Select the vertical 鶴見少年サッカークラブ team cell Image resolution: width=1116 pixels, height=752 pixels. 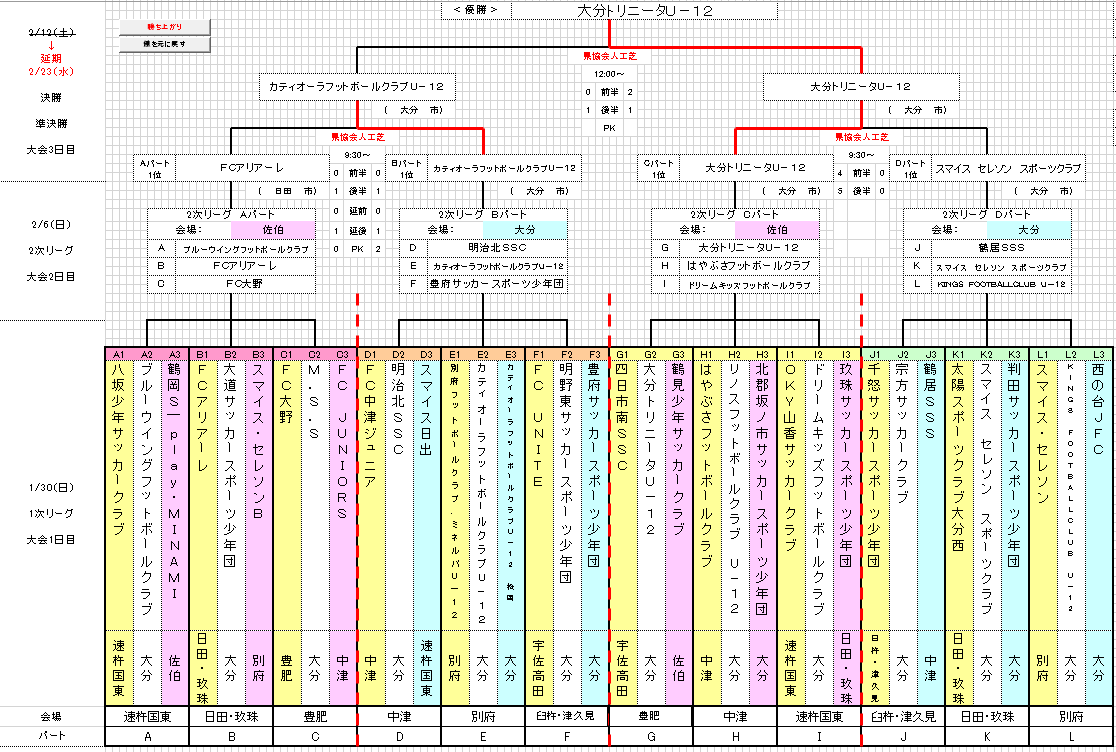(678, 494)
